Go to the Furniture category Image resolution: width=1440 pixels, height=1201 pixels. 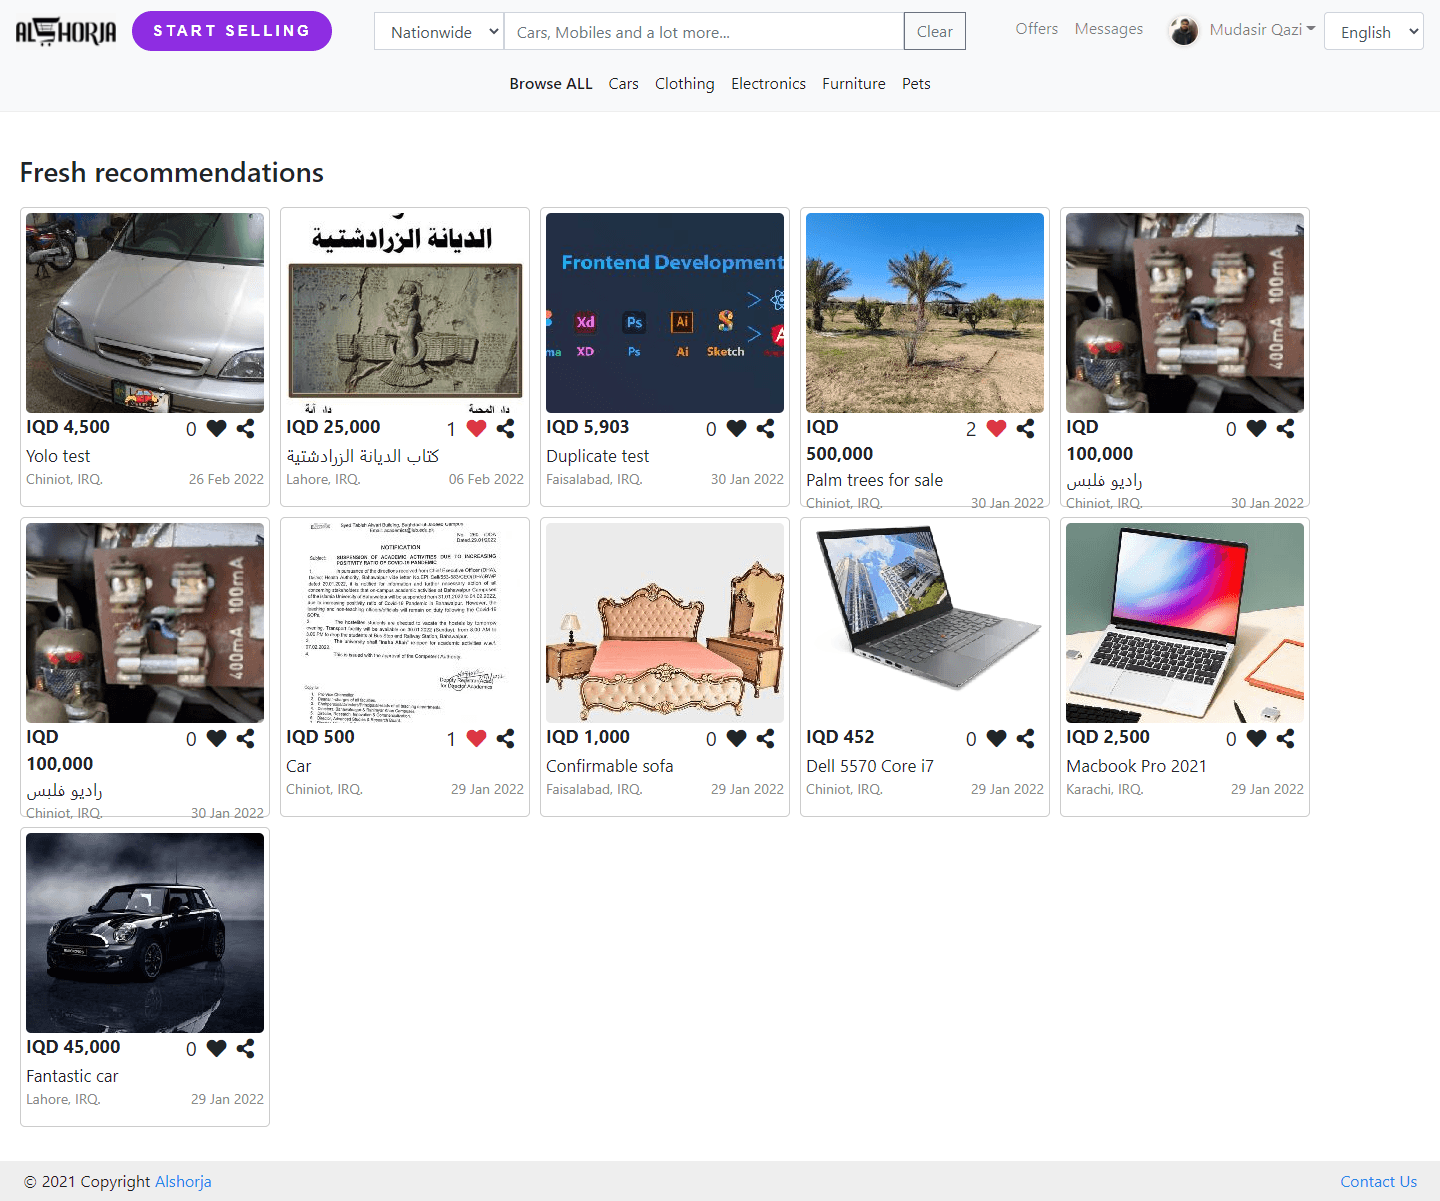click(x=853, y=84)
